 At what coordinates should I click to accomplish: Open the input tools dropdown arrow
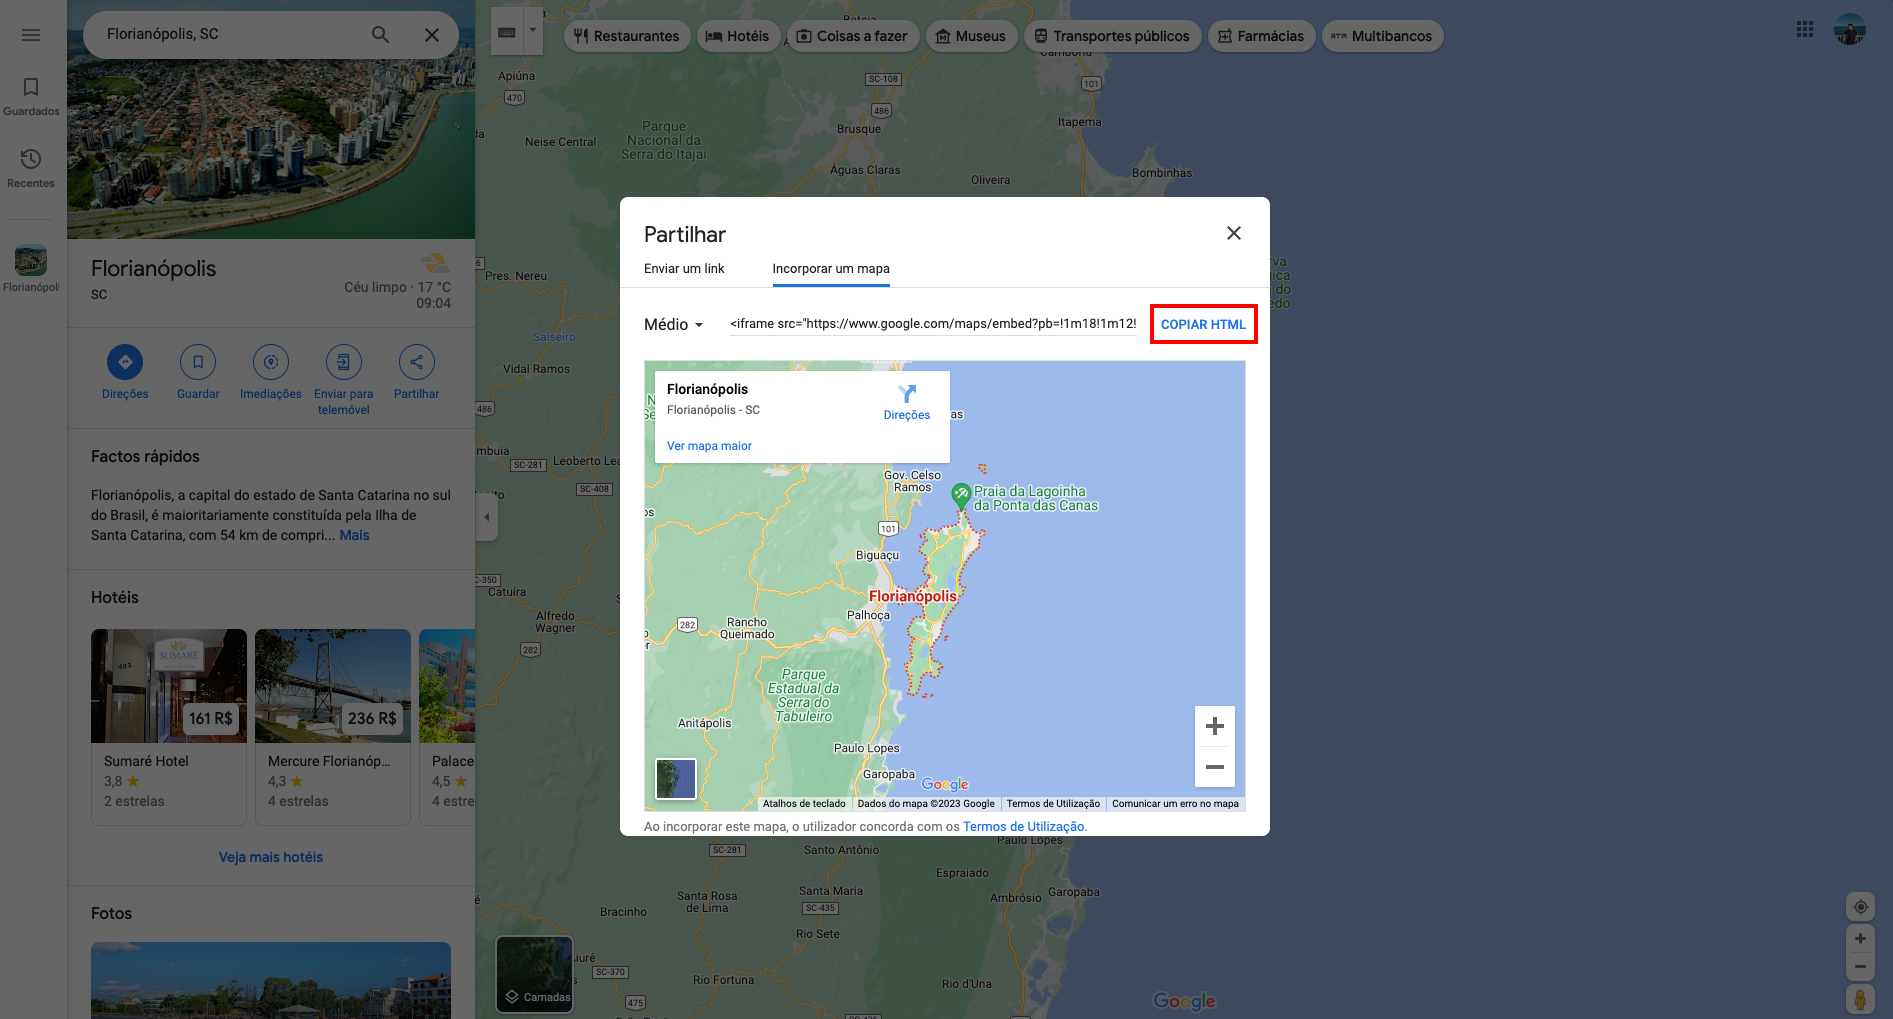pos(533,30)
